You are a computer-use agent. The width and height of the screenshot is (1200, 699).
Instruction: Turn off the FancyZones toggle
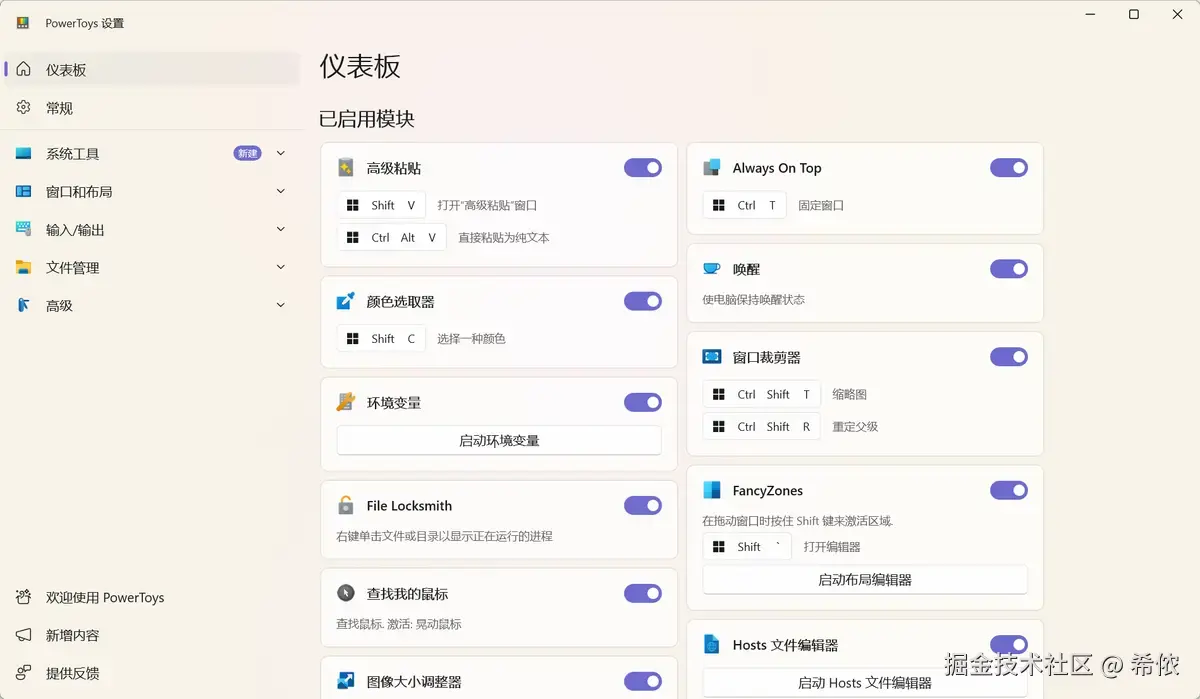1009,490
